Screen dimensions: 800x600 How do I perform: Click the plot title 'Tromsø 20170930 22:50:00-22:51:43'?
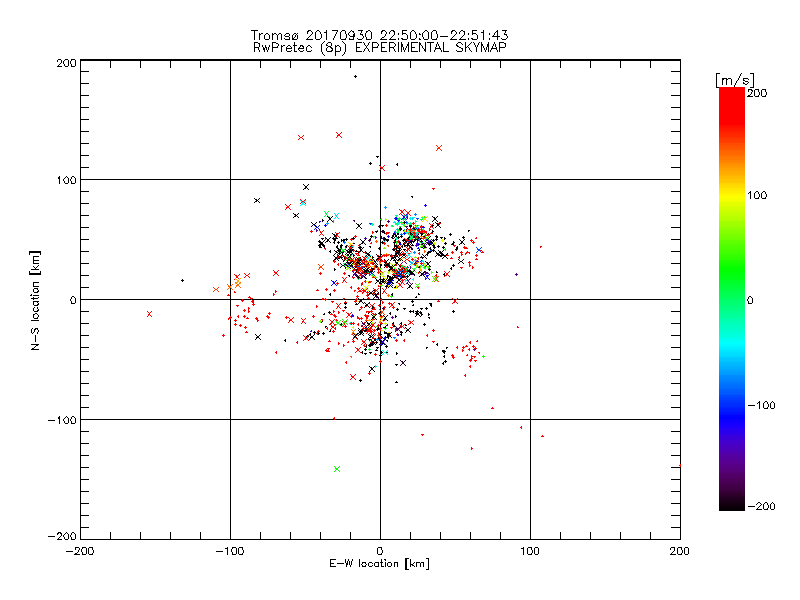pos(380,35)
